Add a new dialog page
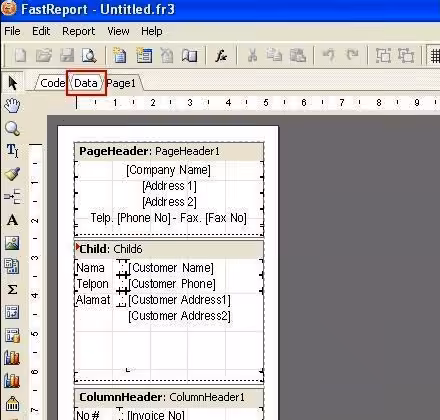440x420 pixels. [x=144, y=56]
